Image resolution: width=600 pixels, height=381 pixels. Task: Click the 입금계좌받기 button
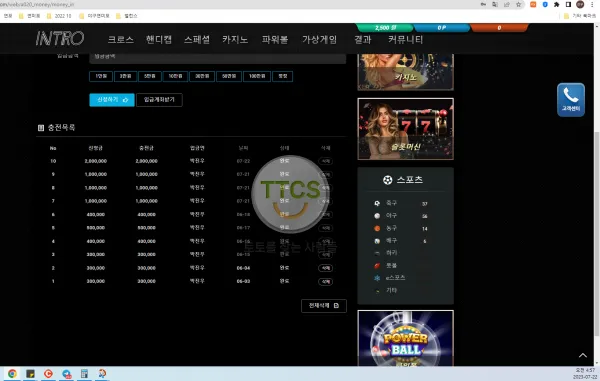click(159, 100)
